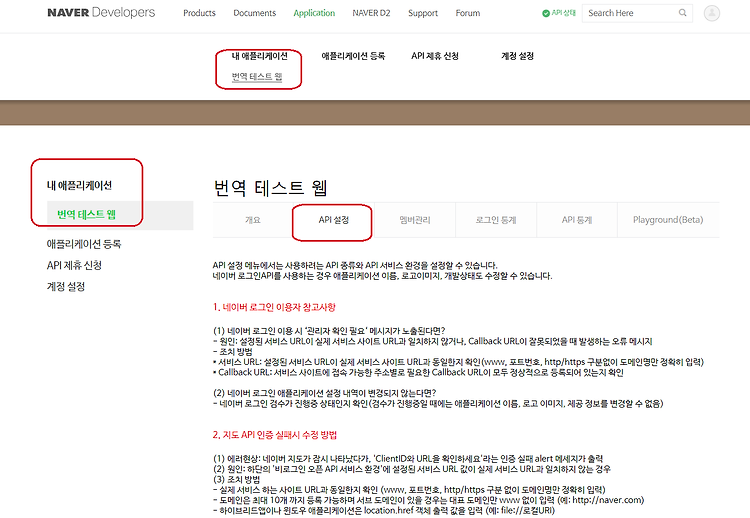
Task: Click 내 애플리케이션 in the left sidebar
Action: 79,186
